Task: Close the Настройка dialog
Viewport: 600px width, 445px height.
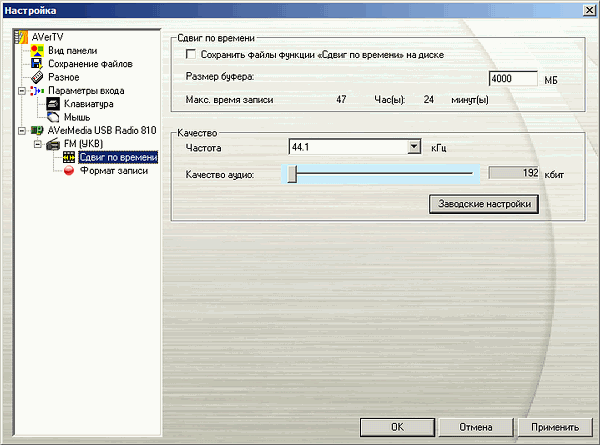Action: tap(589, 10)
